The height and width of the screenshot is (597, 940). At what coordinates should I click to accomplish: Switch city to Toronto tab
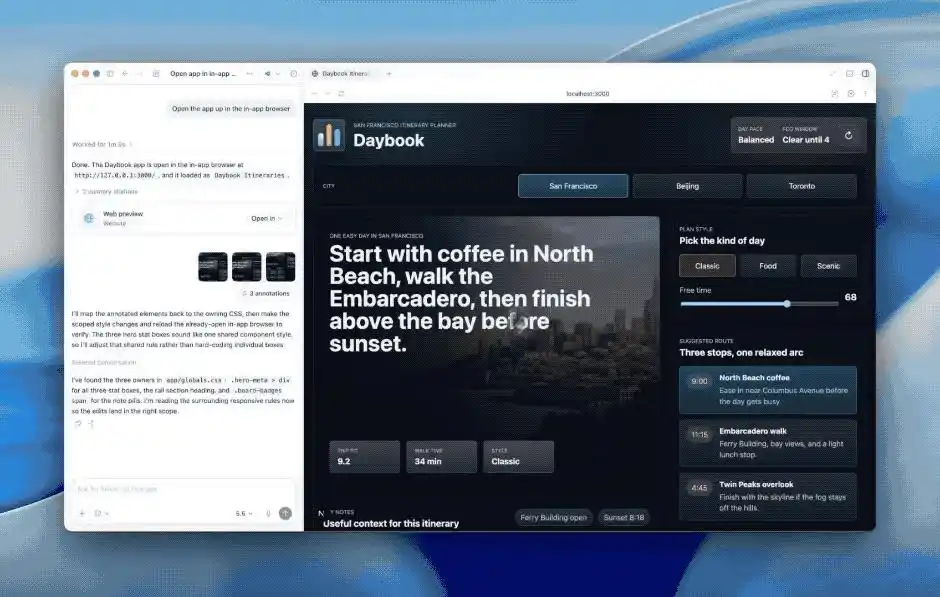click(802, 186)
